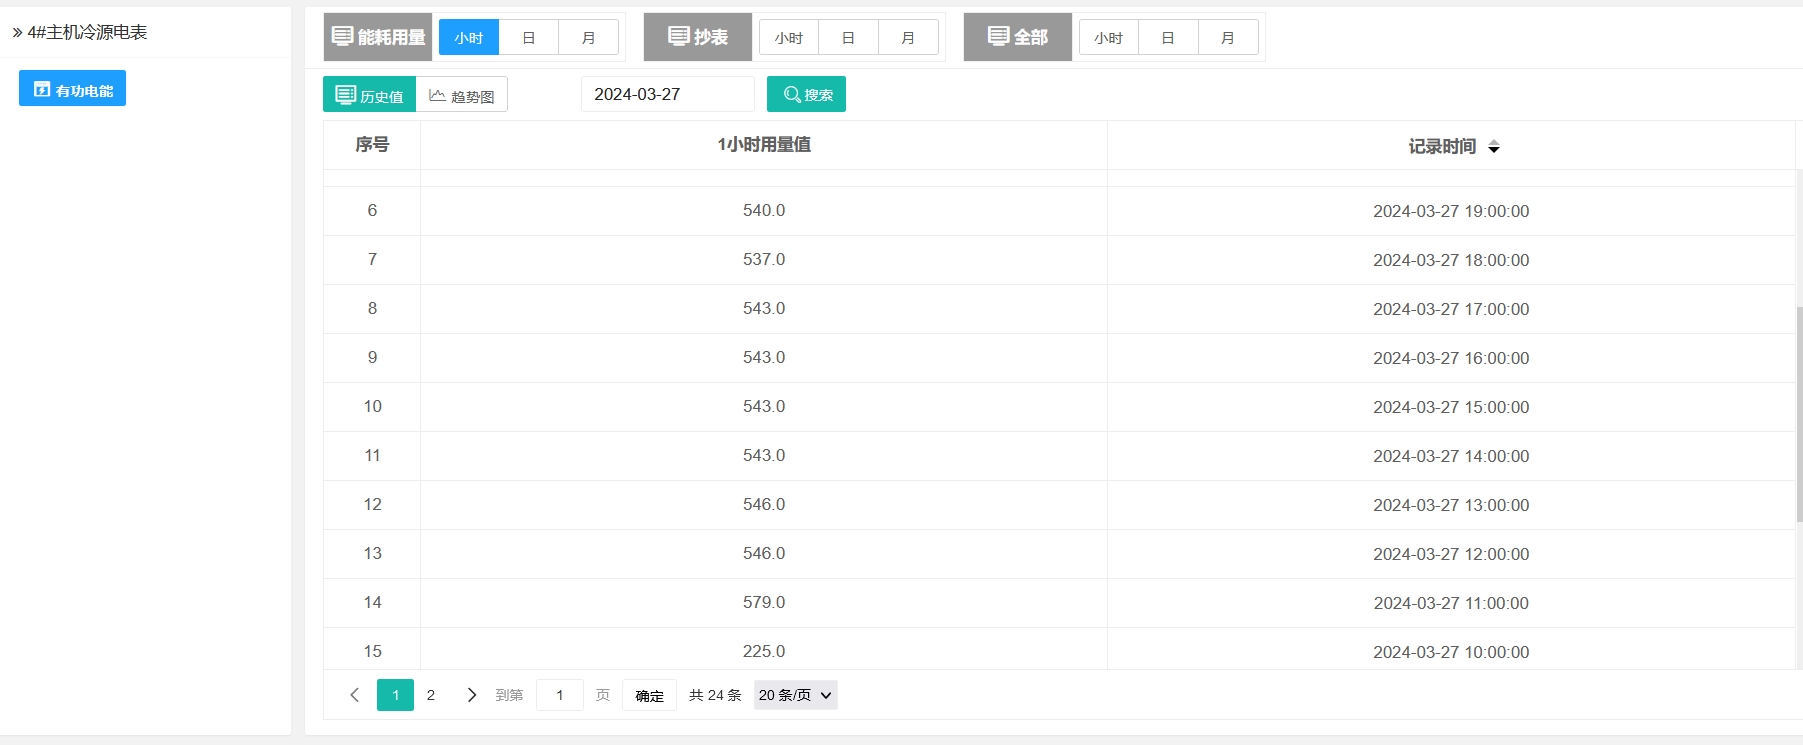
Task: Go to page 2
Action: (x=431, y=695)
